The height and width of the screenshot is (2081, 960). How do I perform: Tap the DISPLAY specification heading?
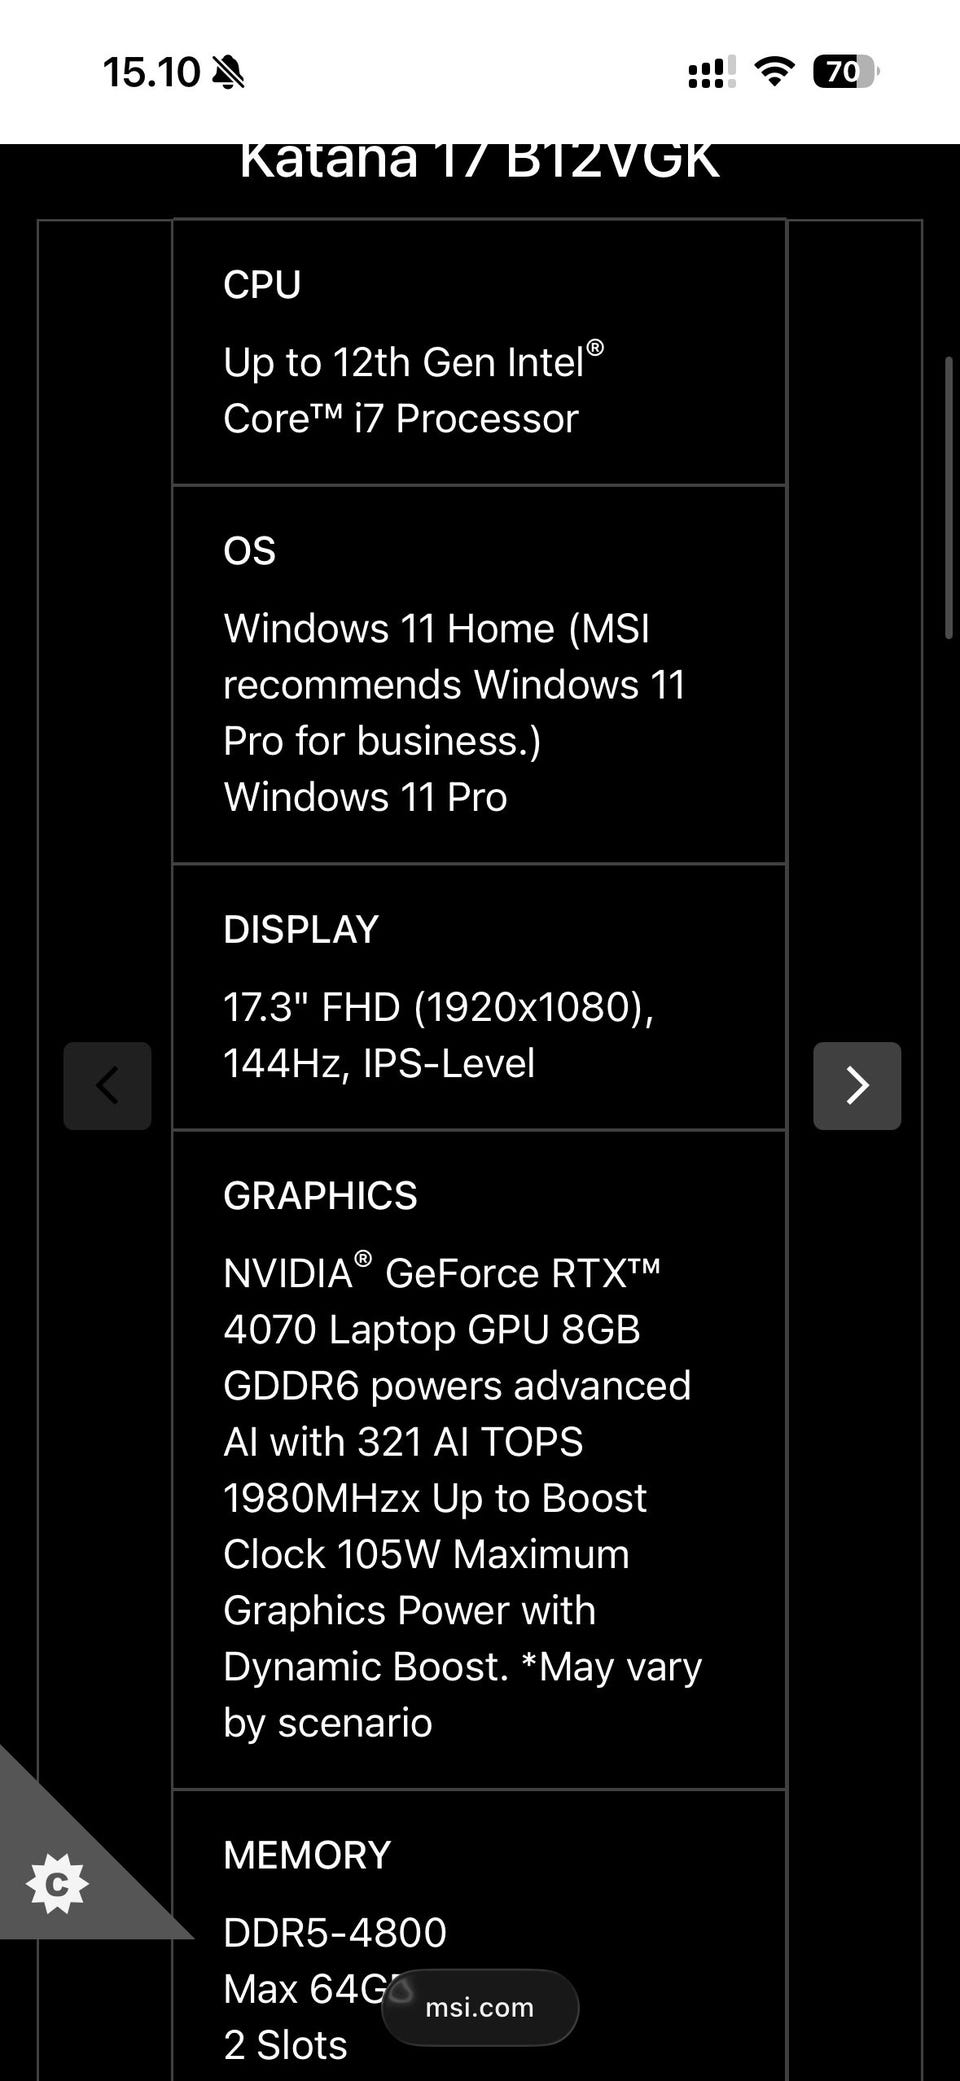pos(301,929)
